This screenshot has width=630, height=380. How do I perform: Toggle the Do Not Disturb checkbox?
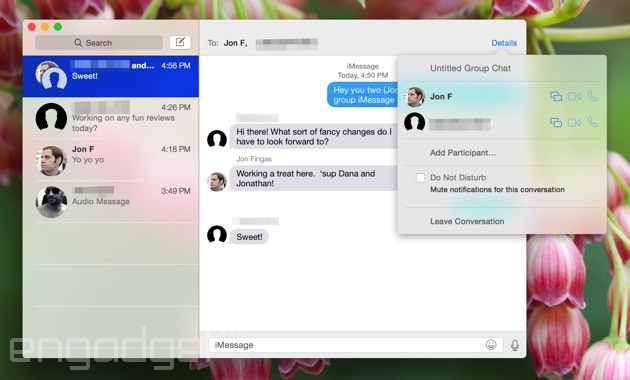coord(420,178)
